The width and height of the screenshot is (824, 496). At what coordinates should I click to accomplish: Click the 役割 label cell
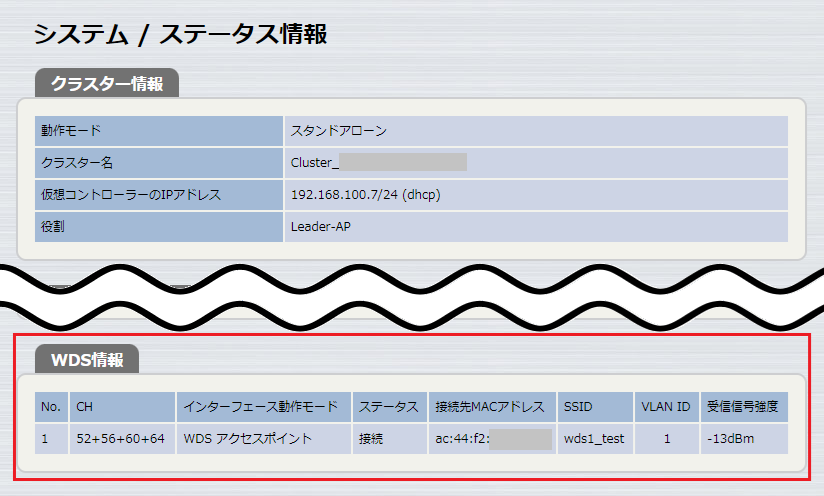tap(159, 227)
